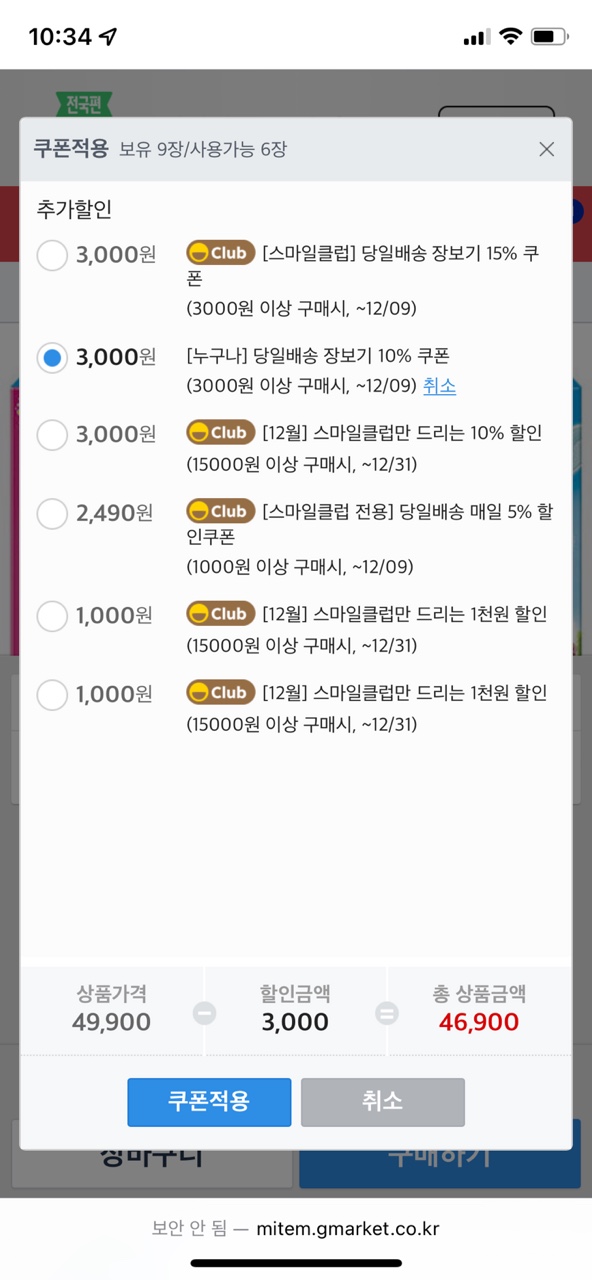Click the Club badge on December 10% discount

[220, 433]
